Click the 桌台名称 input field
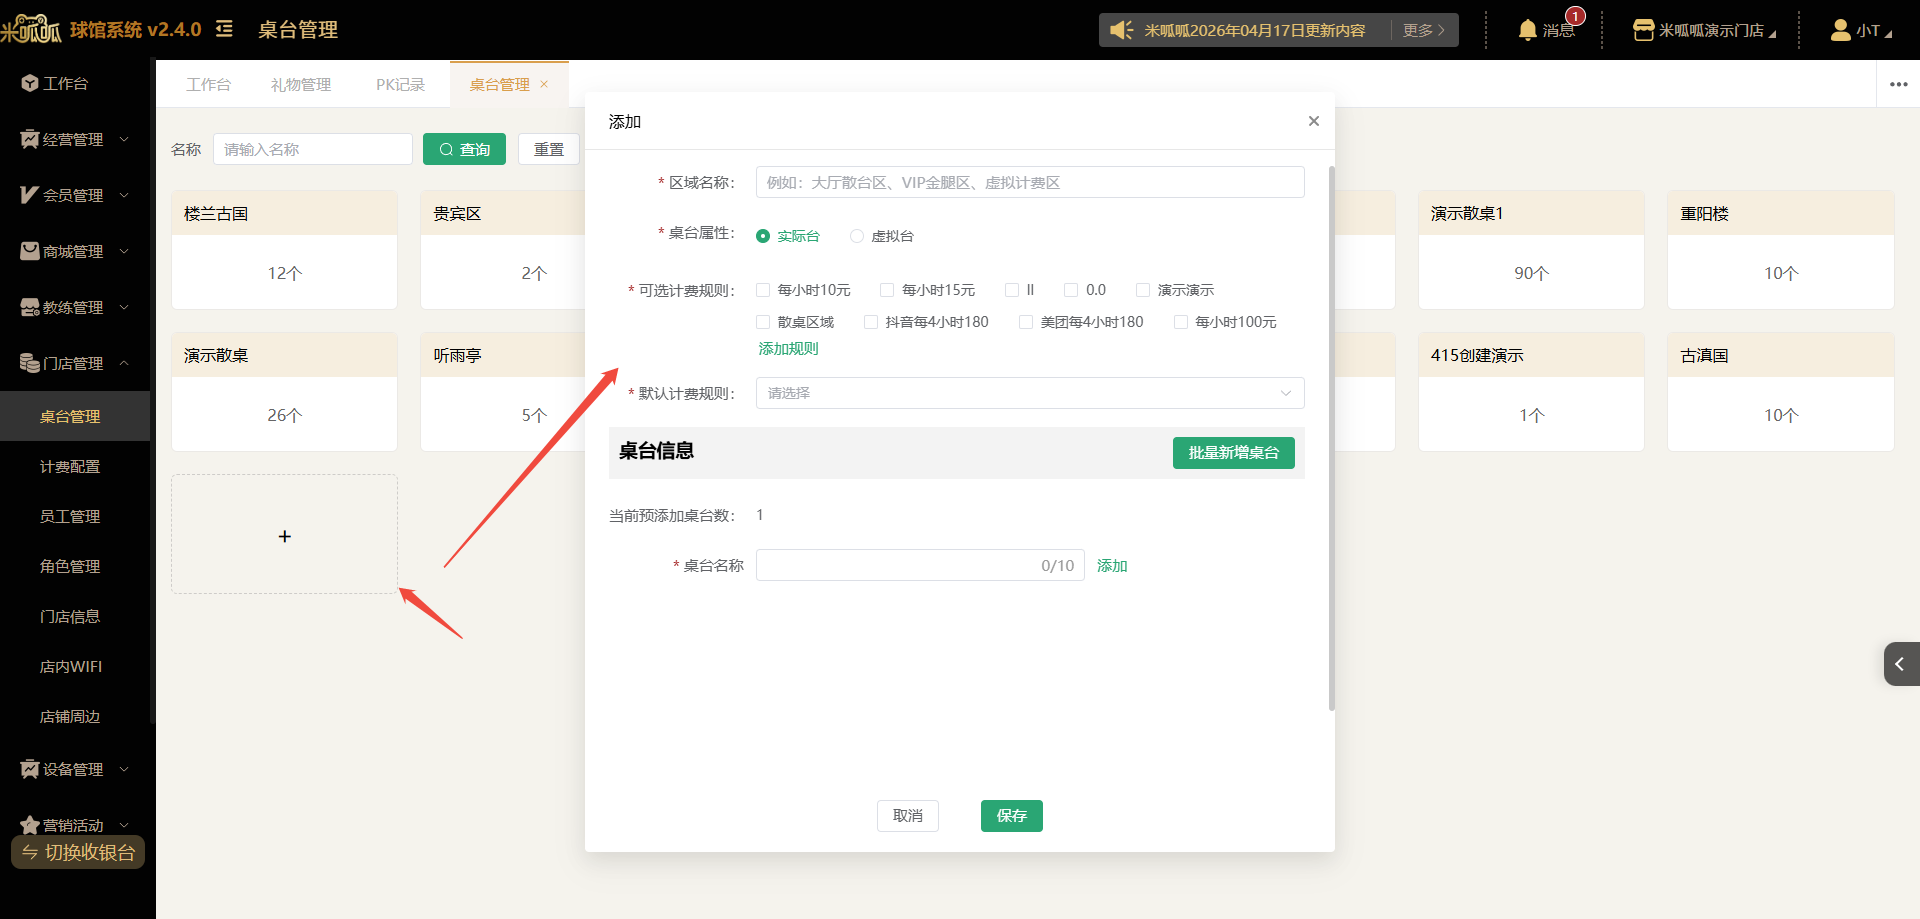The image size is (1920, 919). 920,565
